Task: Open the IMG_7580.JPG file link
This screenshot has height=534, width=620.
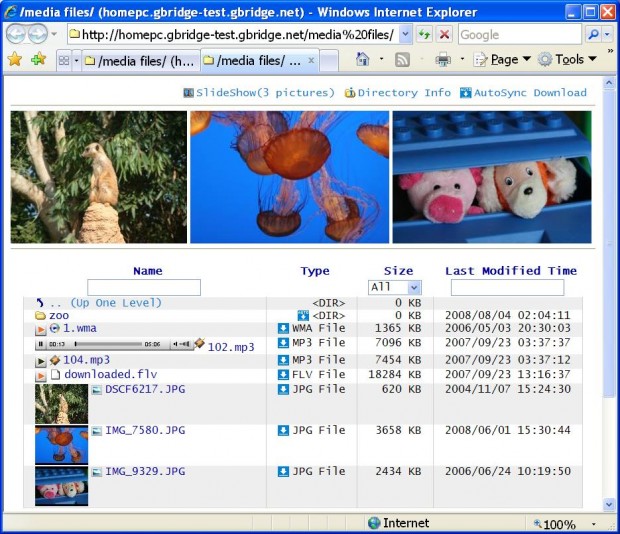Action: tap(145, 430)
